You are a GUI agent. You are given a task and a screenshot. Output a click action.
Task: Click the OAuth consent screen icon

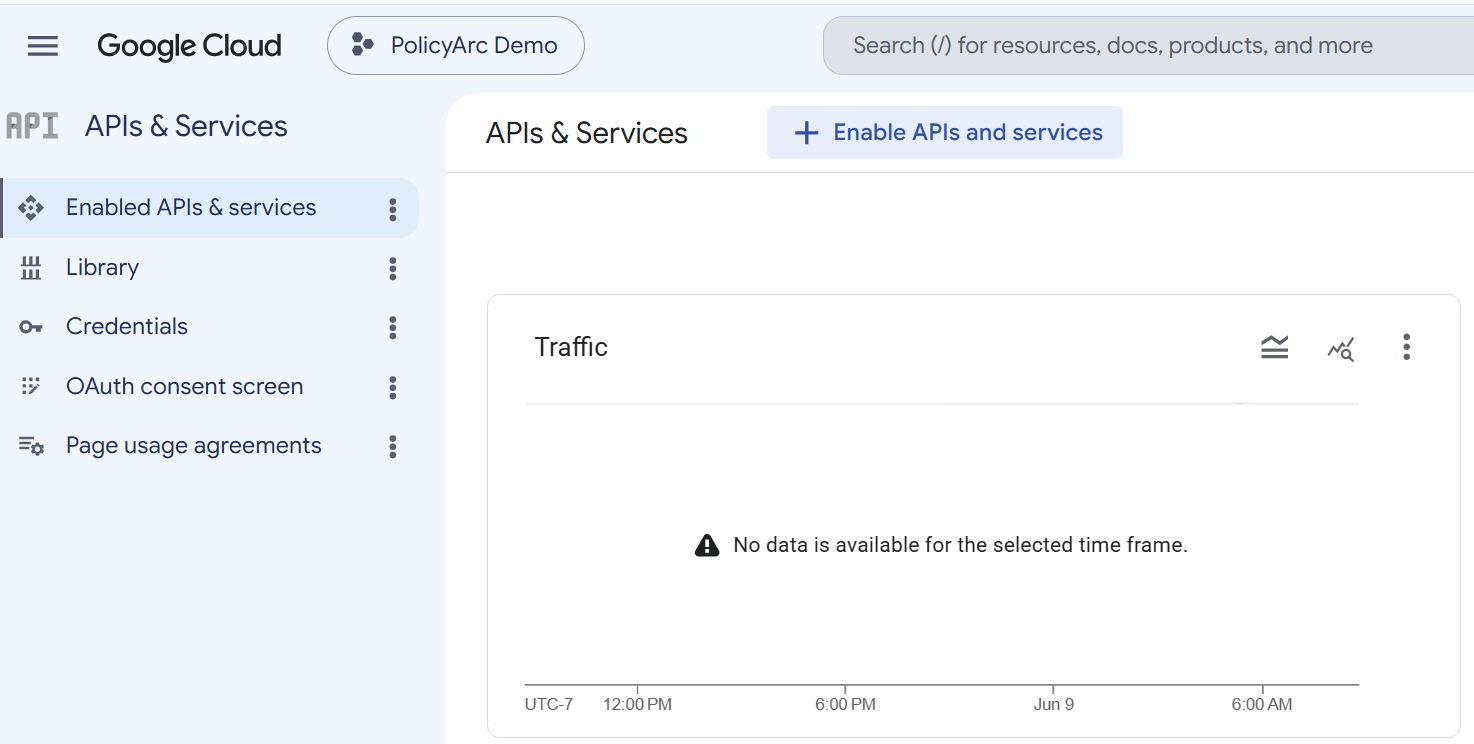(31, 386)
